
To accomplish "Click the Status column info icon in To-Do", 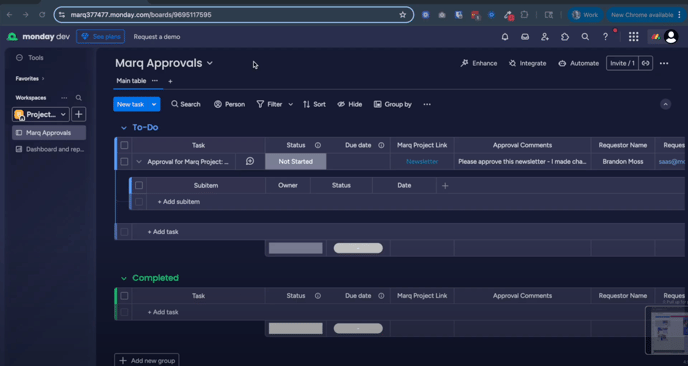I will (318, 145).
